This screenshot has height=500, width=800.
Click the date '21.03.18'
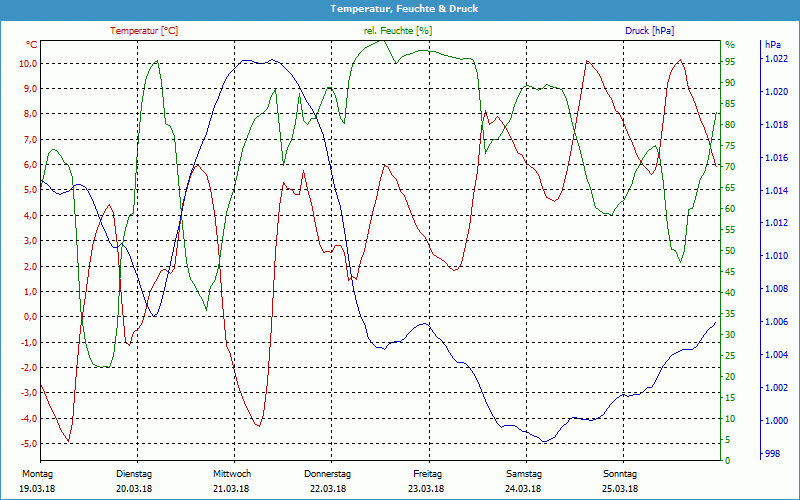coord(231,489)
